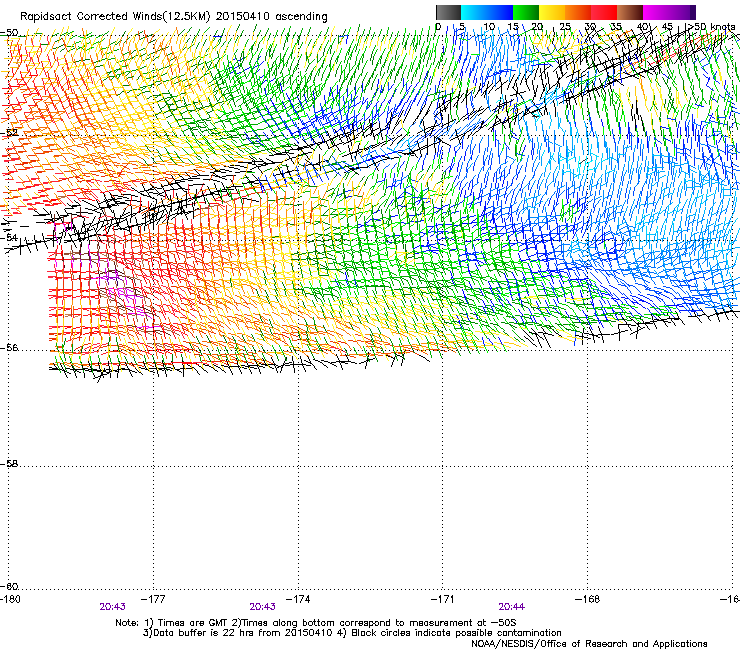Click the -174 longitude axis label
Image resolution: width=740 pixels, height=650 pixels.
click(298, 599)
